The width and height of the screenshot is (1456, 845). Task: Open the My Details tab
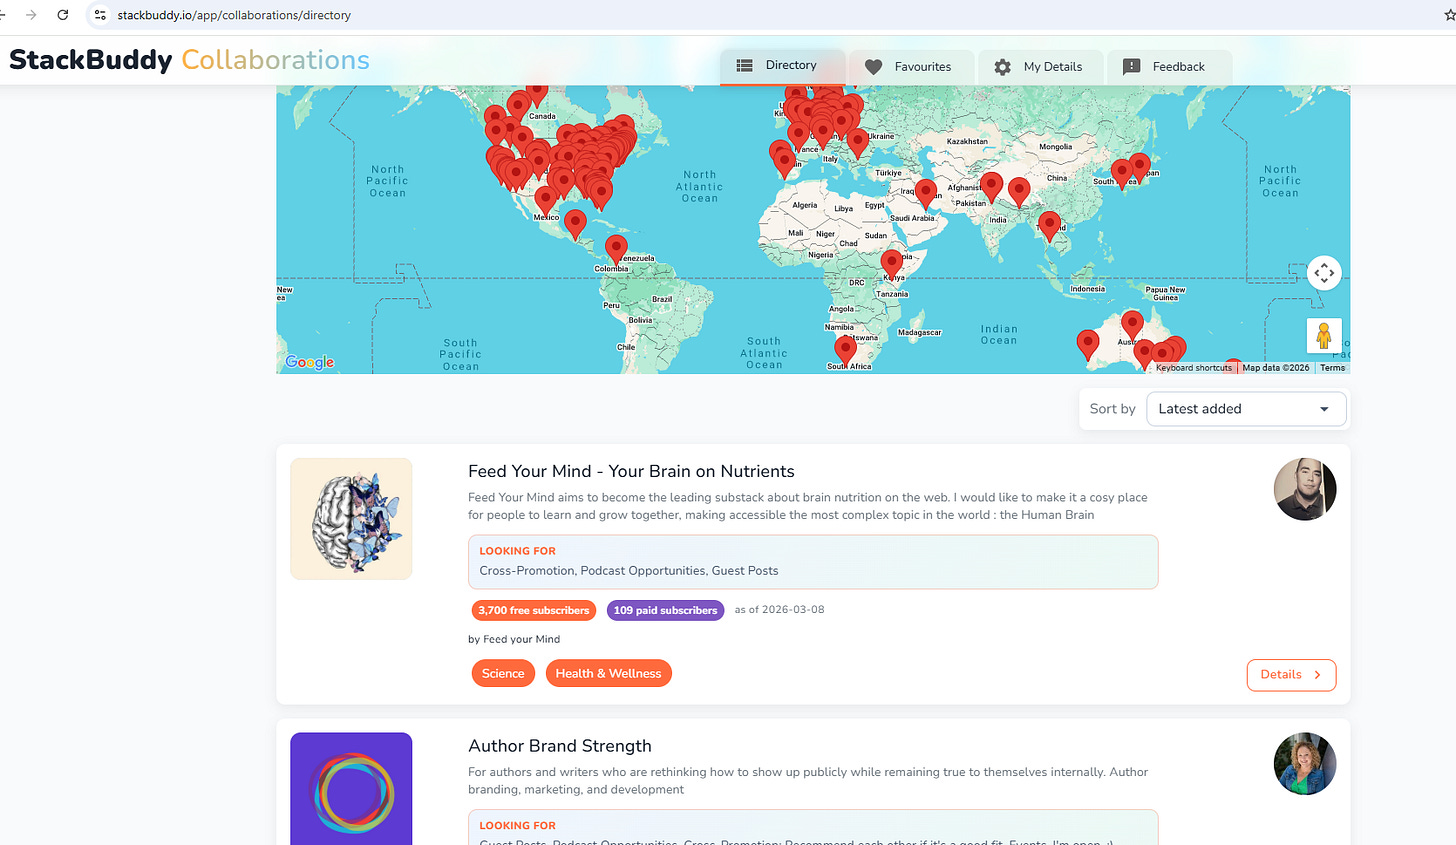tap(1040, 67)
